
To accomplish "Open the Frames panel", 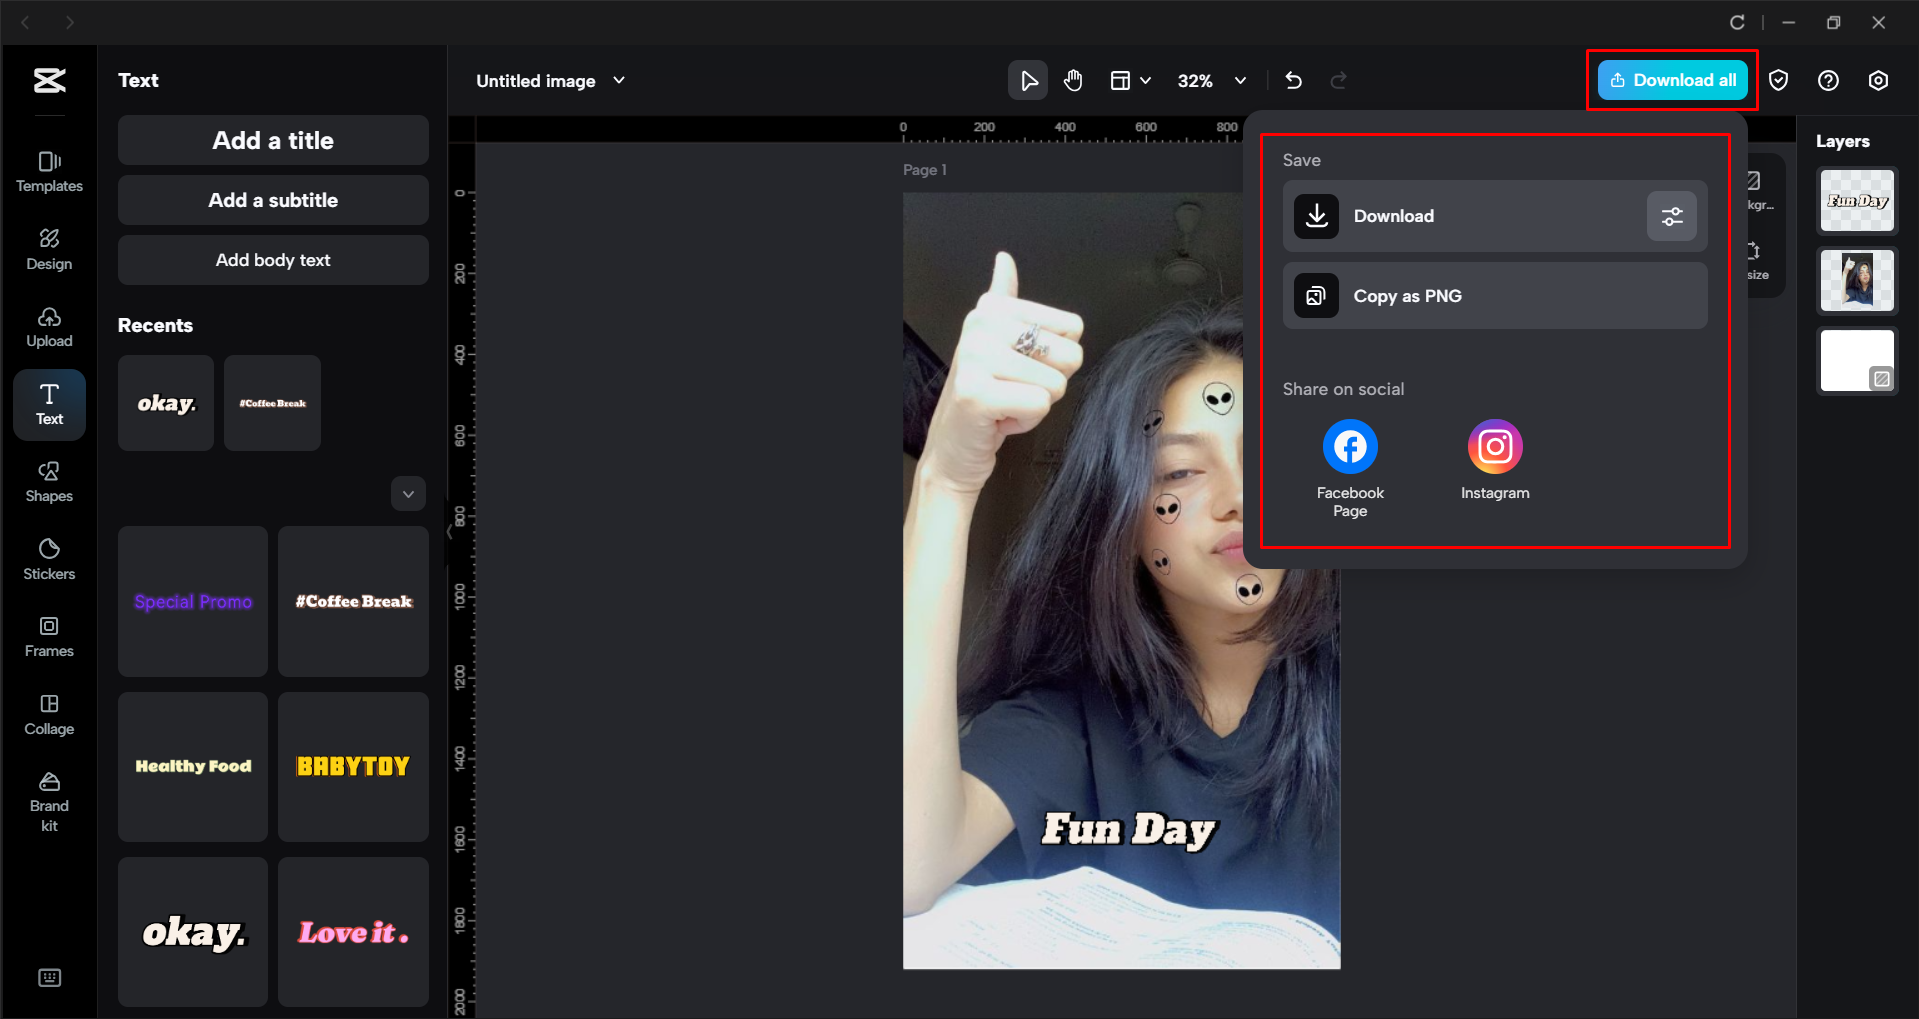I will 49,636.
